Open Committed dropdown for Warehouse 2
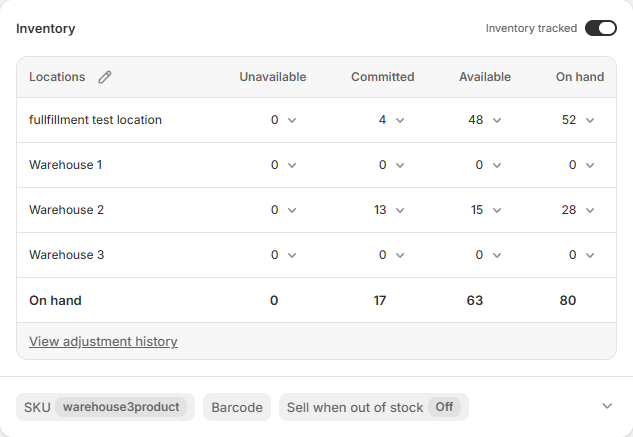The height and width of the screenshot is (437, 633). 400,210
